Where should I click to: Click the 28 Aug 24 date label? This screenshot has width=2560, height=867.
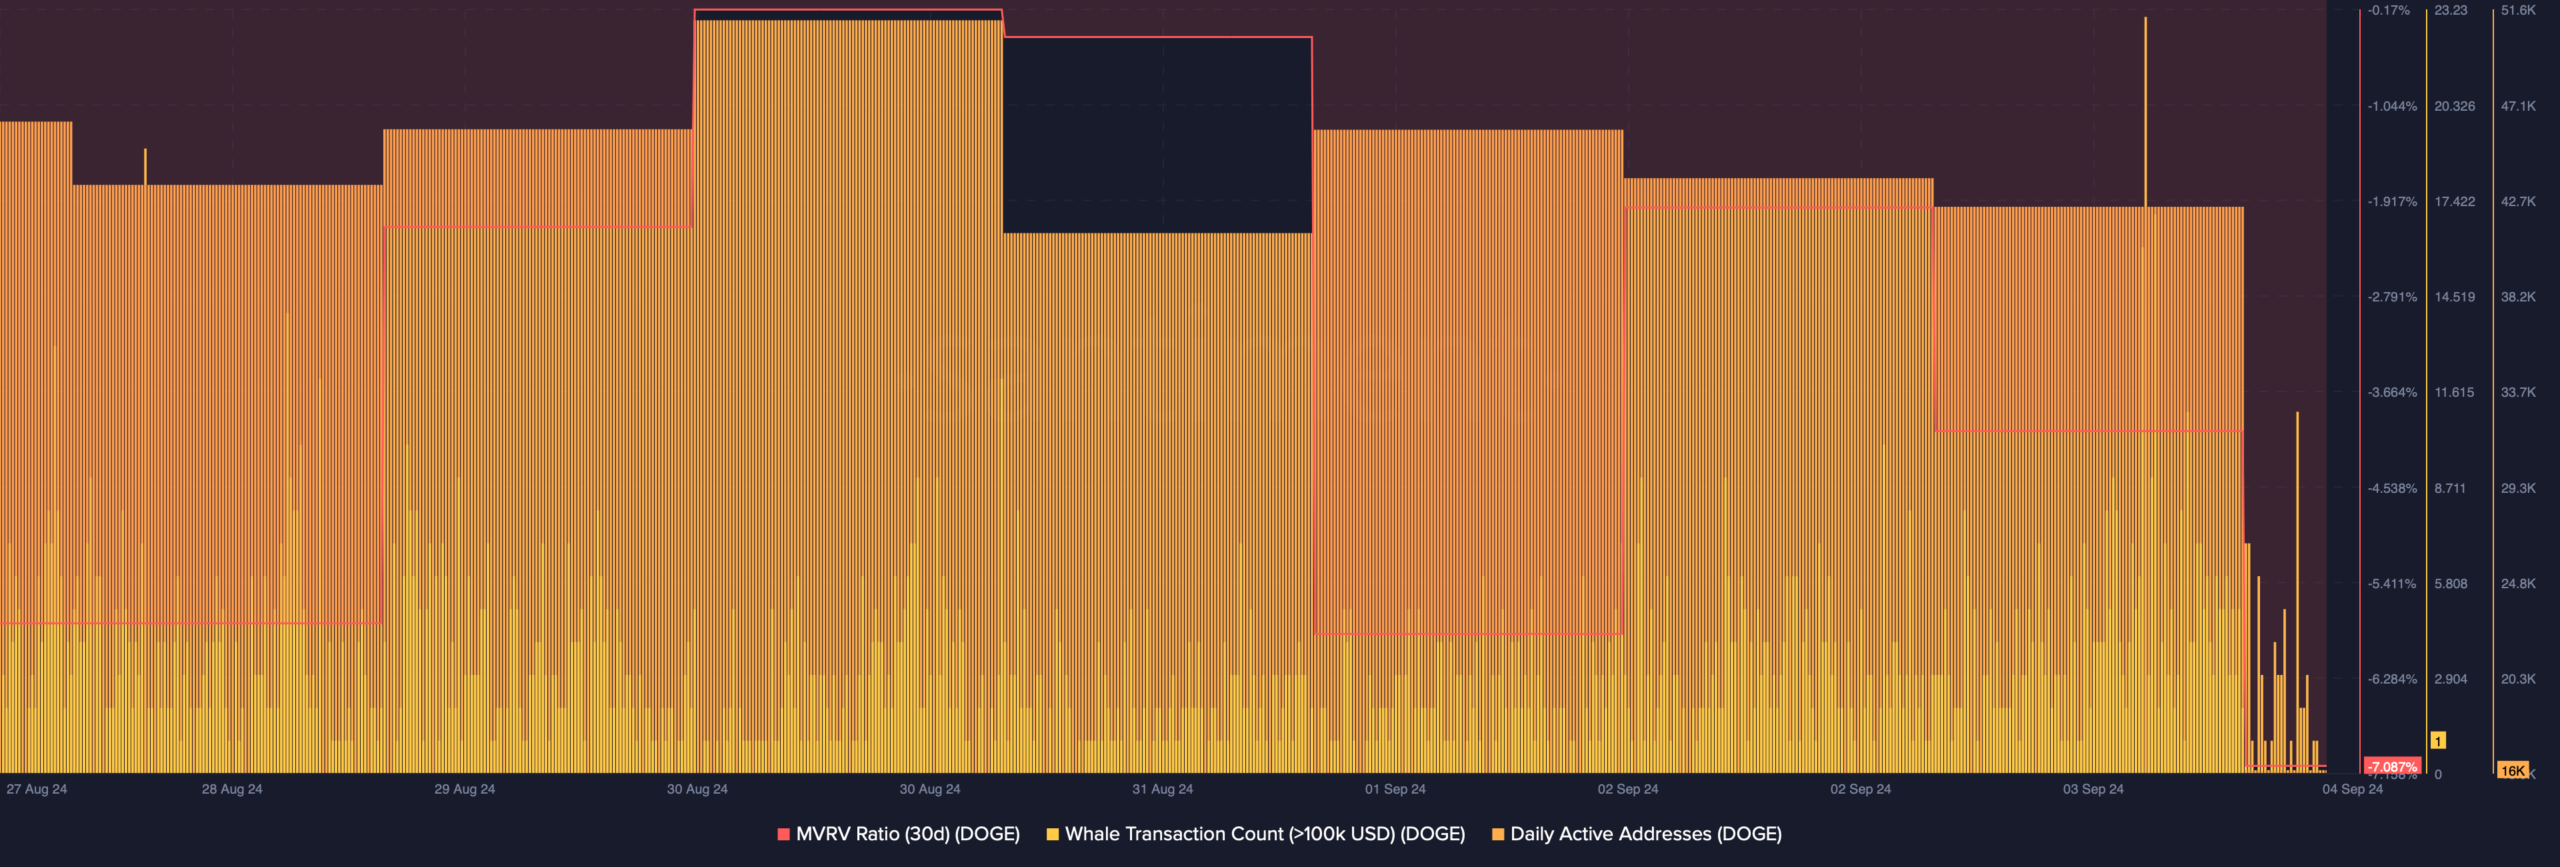click(232, 789)
